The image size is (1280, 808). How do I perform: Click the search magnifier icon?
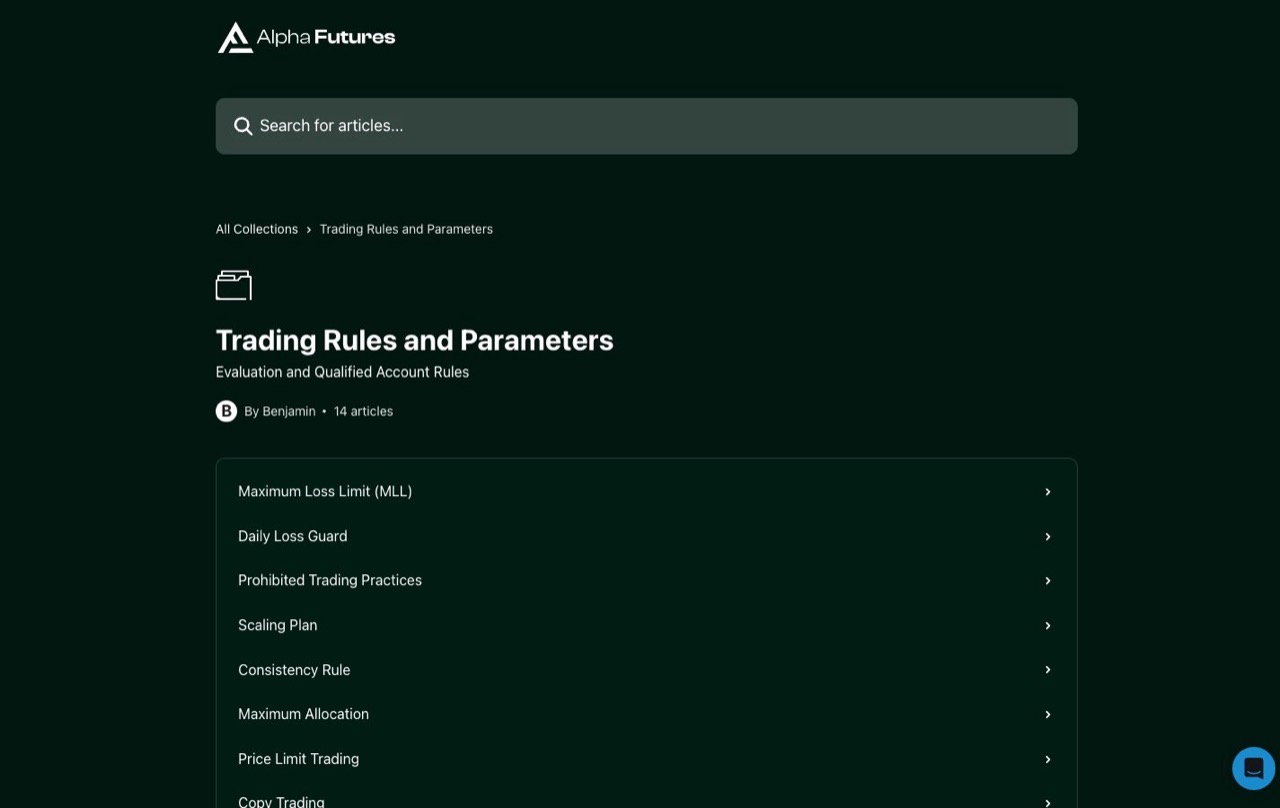(x=243, y=126)
